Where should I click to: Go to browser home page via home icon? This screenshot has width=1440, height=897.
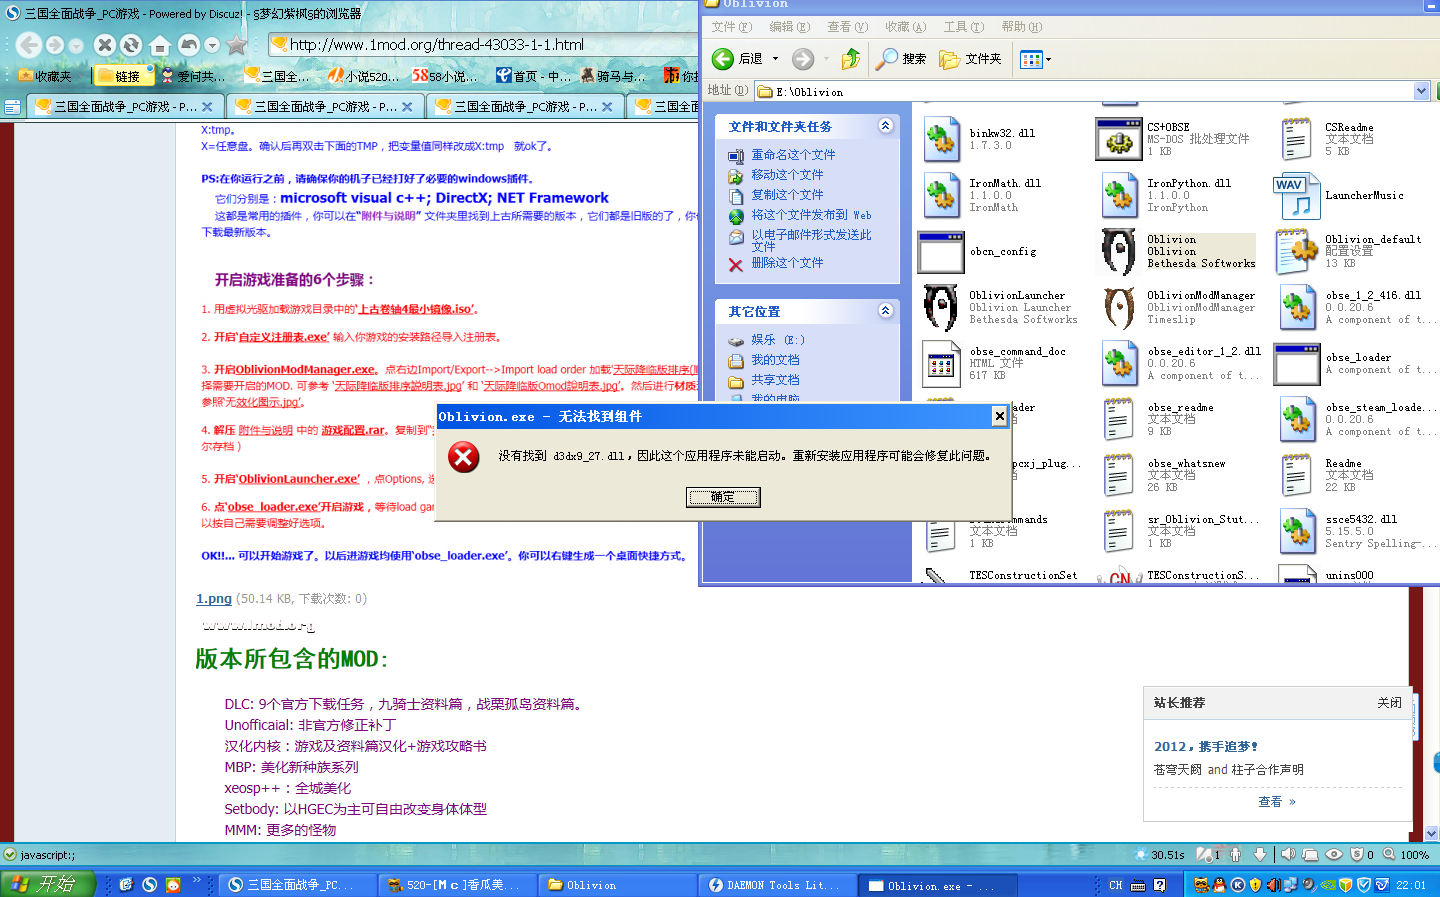160,45
